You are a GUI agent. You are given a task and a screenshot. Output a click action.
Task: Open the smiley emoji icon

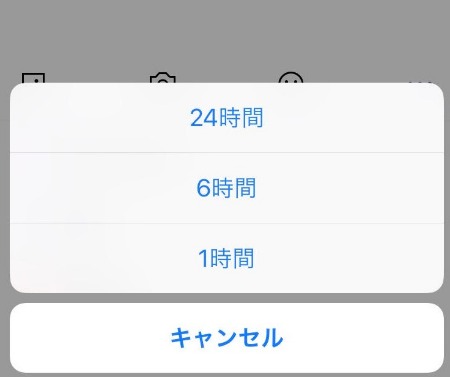tap(291, 78)
